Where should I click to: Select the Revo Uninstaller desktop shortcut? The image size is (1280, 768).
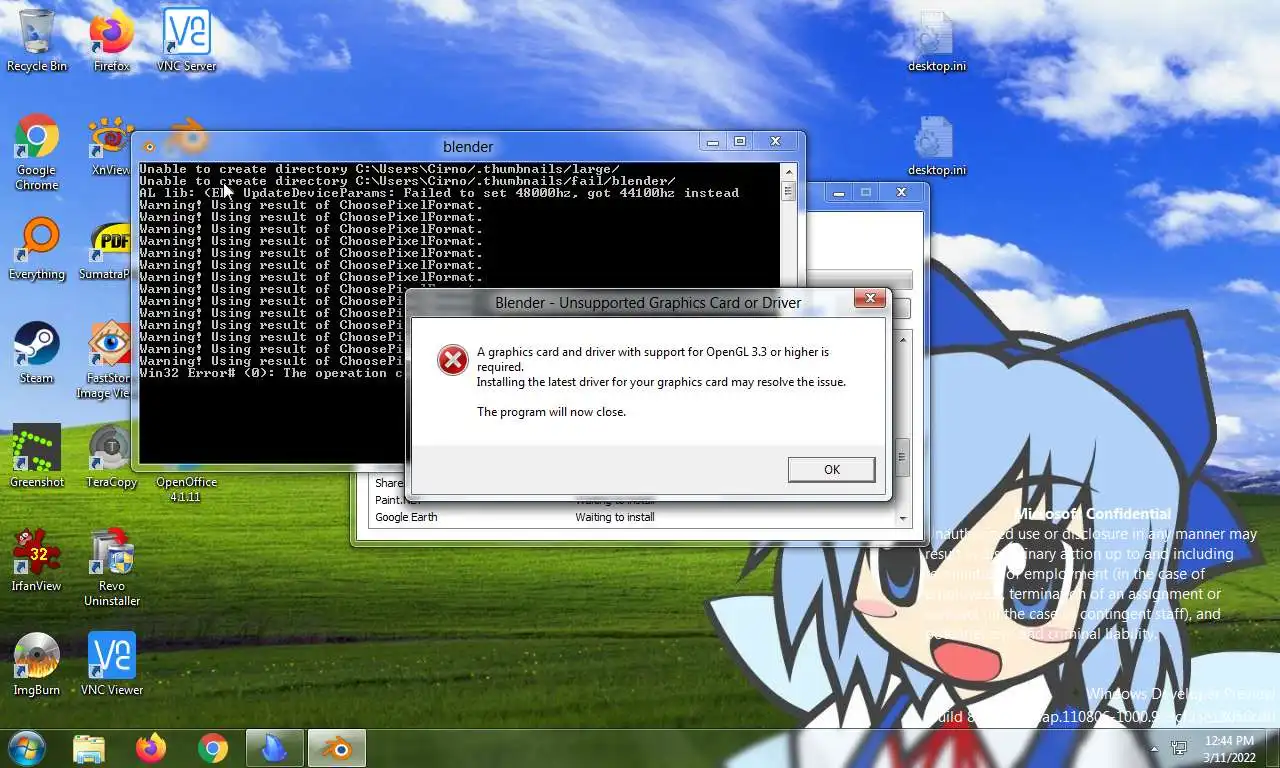tap(112, 568)
